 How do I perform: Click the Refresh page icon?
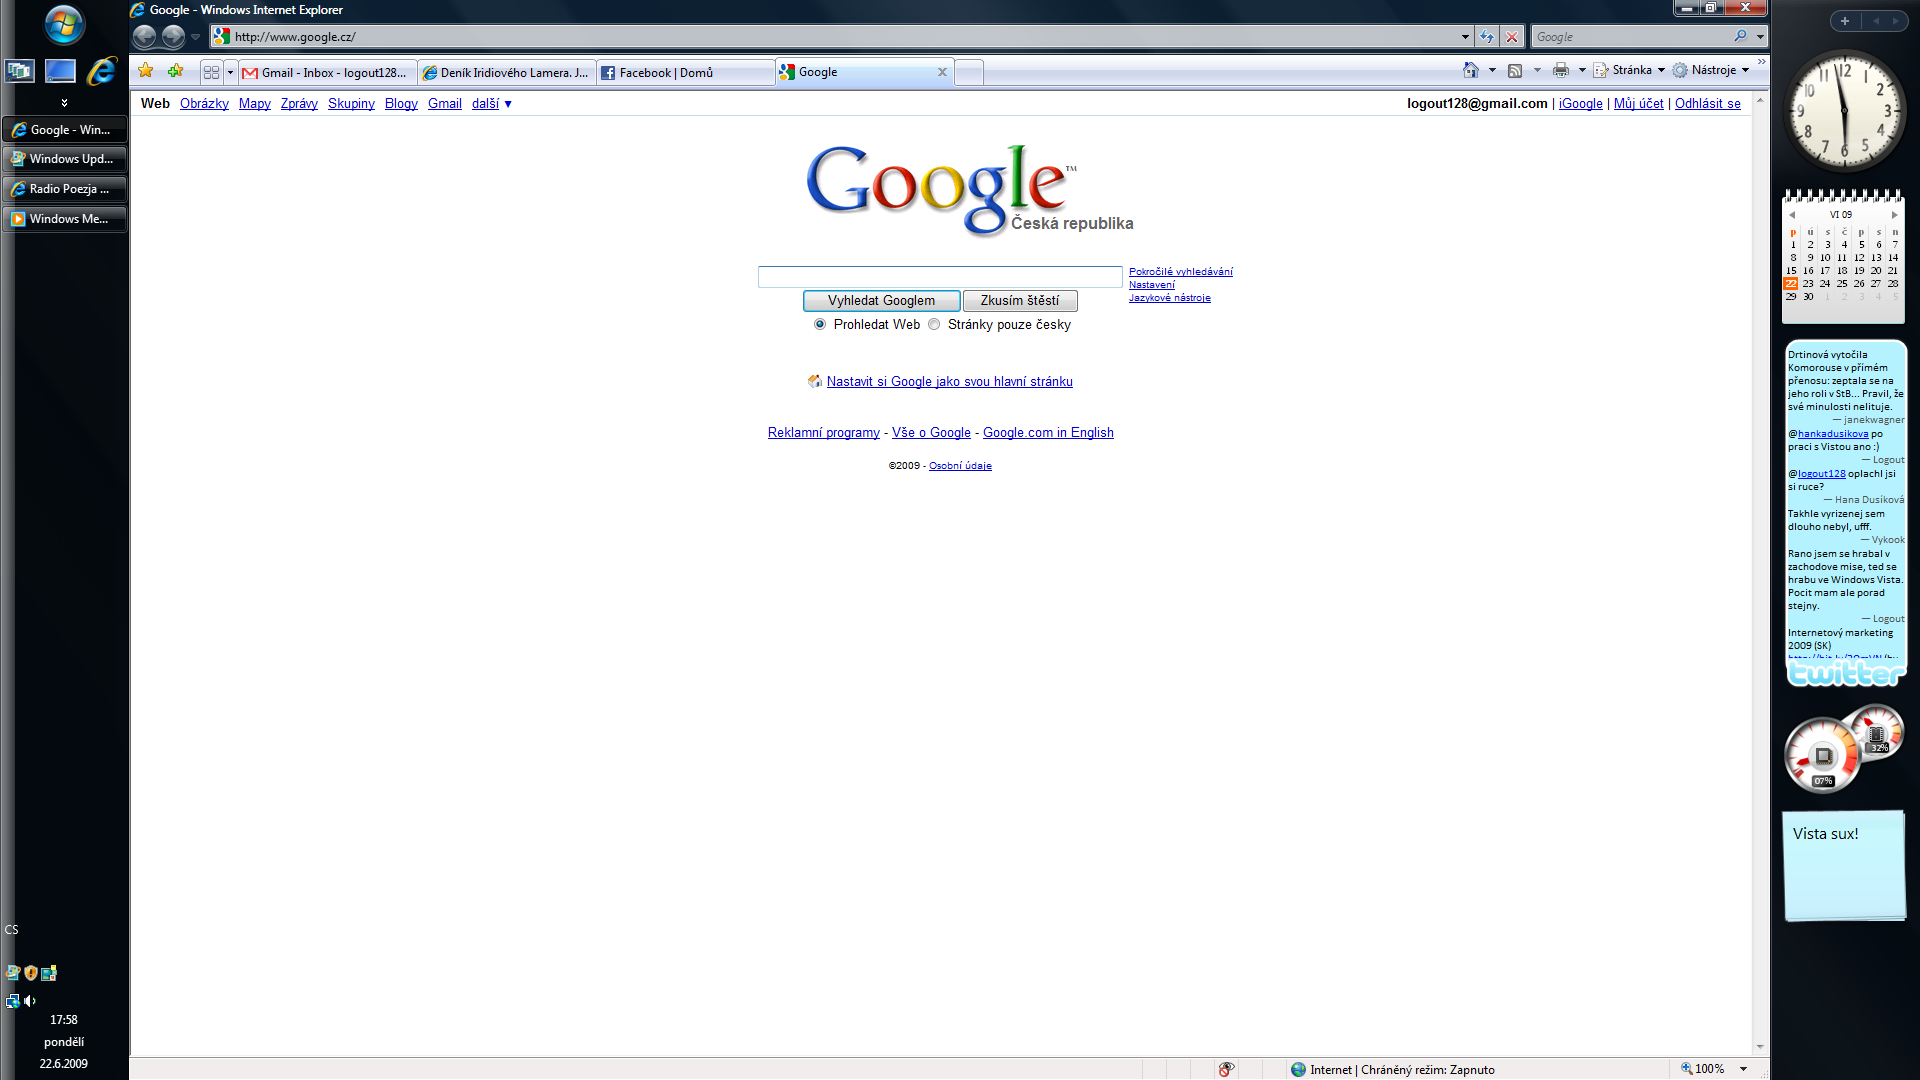[1487, 37]
